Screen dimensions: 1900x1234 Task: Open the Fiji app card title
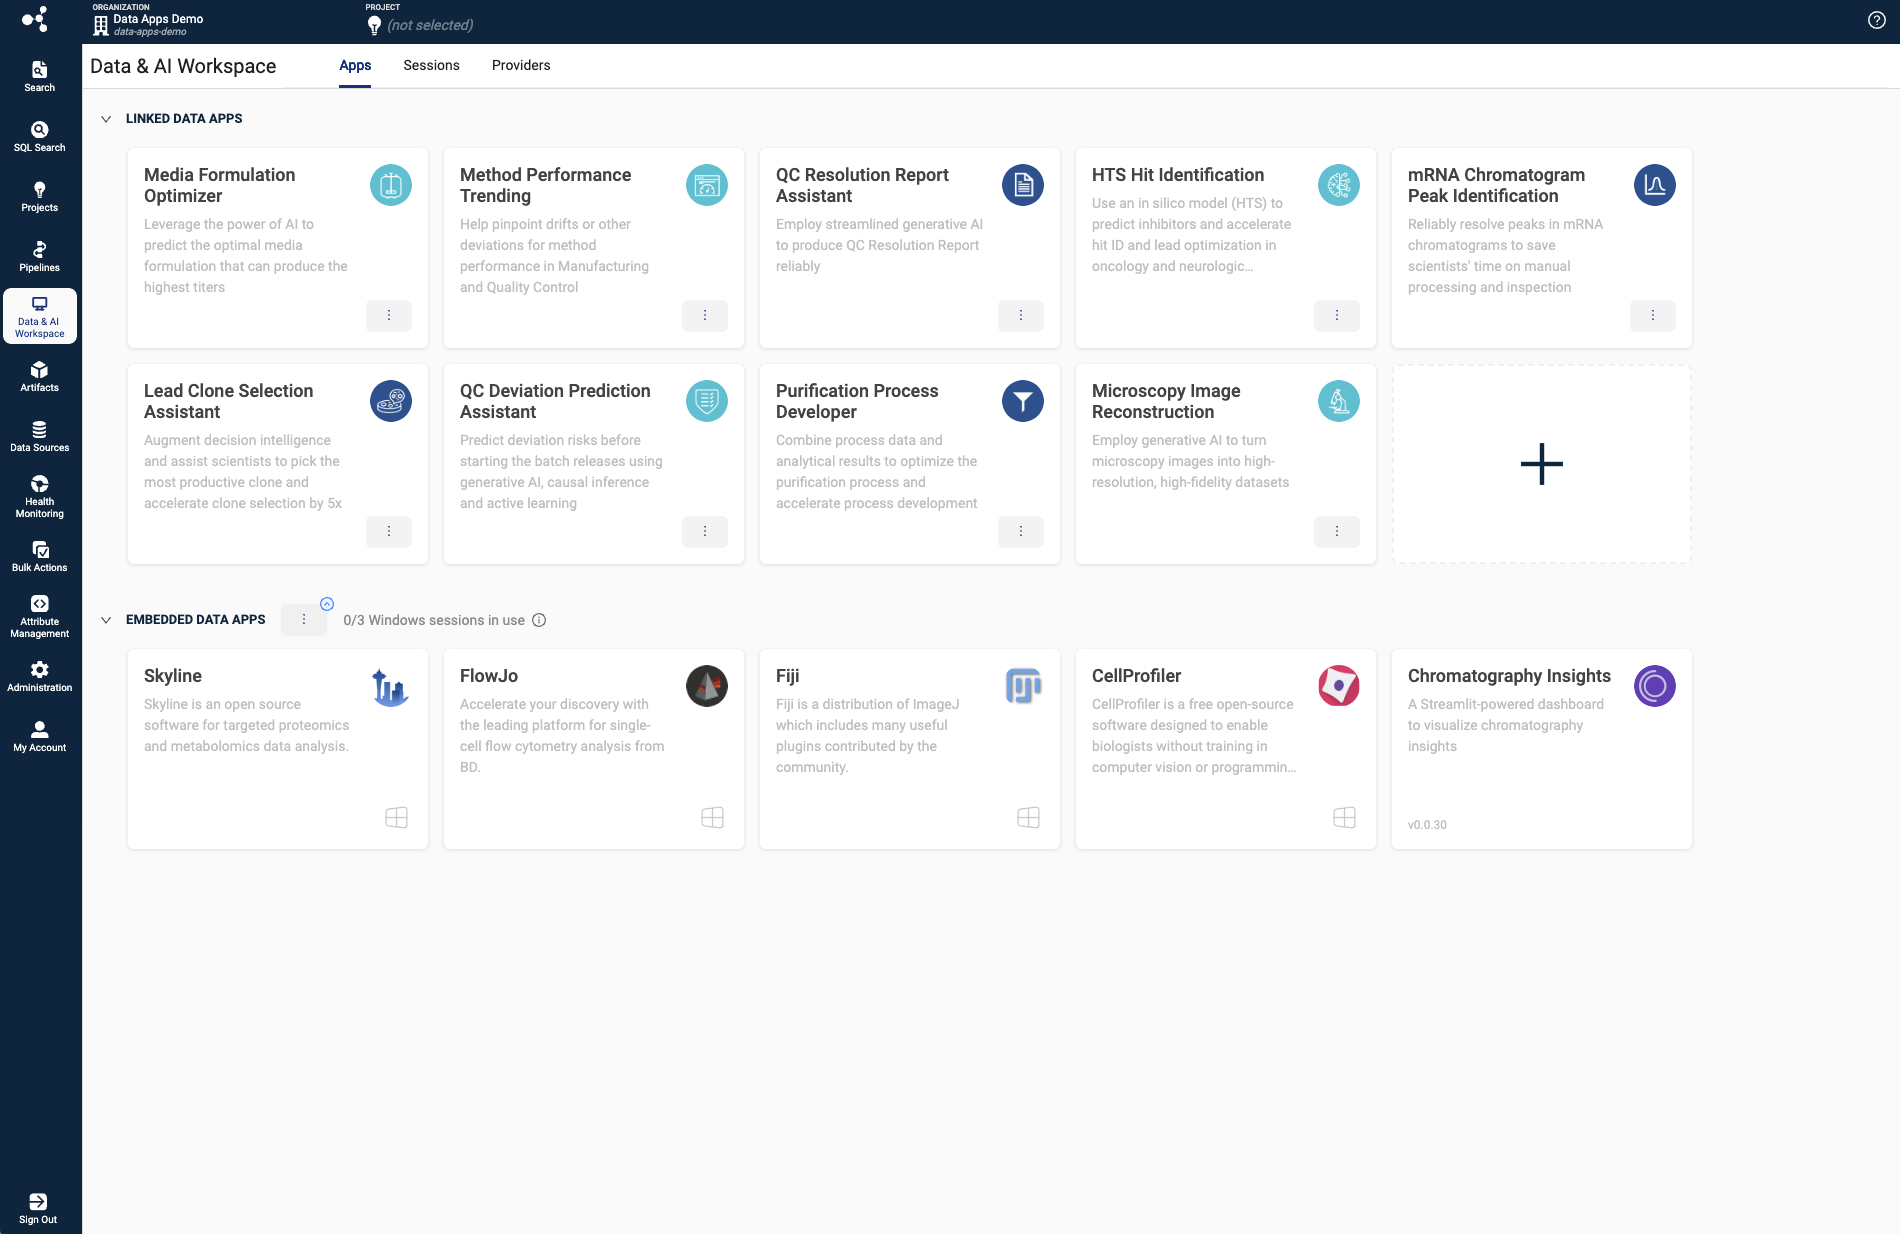point(788,676)
